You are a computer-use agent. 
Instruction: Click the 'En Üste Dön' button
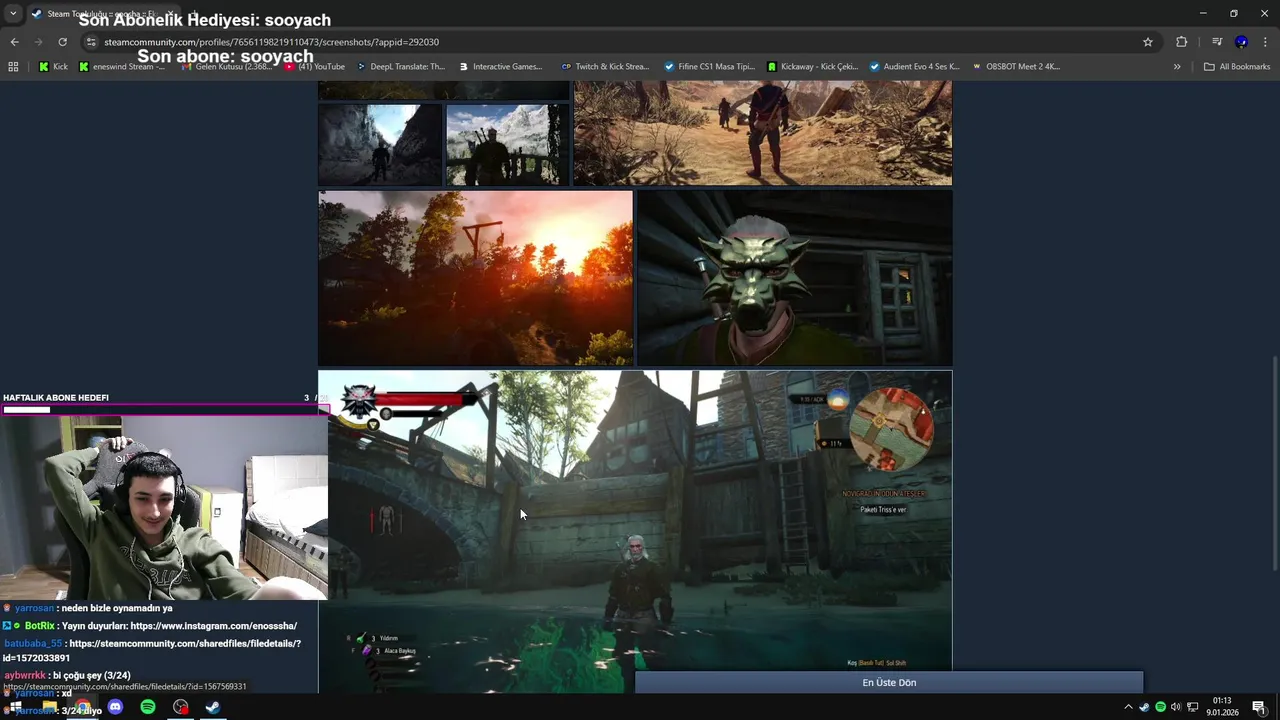click(889, 682)
